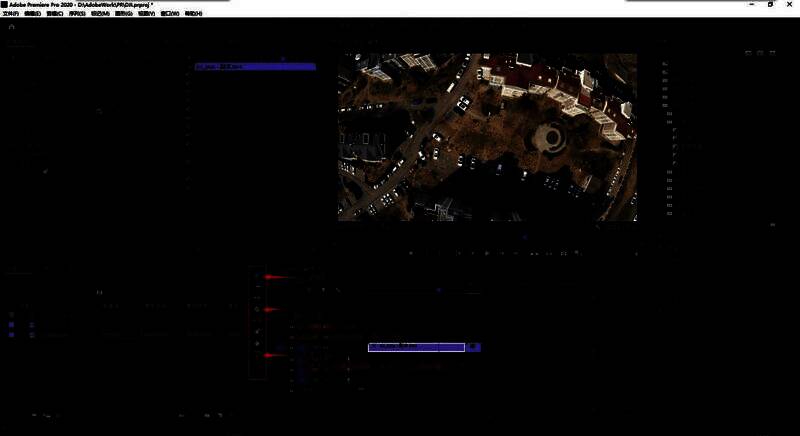Select the Razor tool in the tools panel
800x436 pixels.
tap(258, 310)
